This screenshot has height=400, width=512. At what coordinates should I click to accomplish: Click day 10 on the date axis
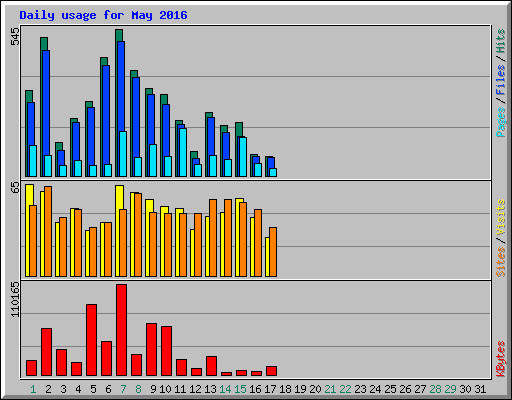pos(165,389)
